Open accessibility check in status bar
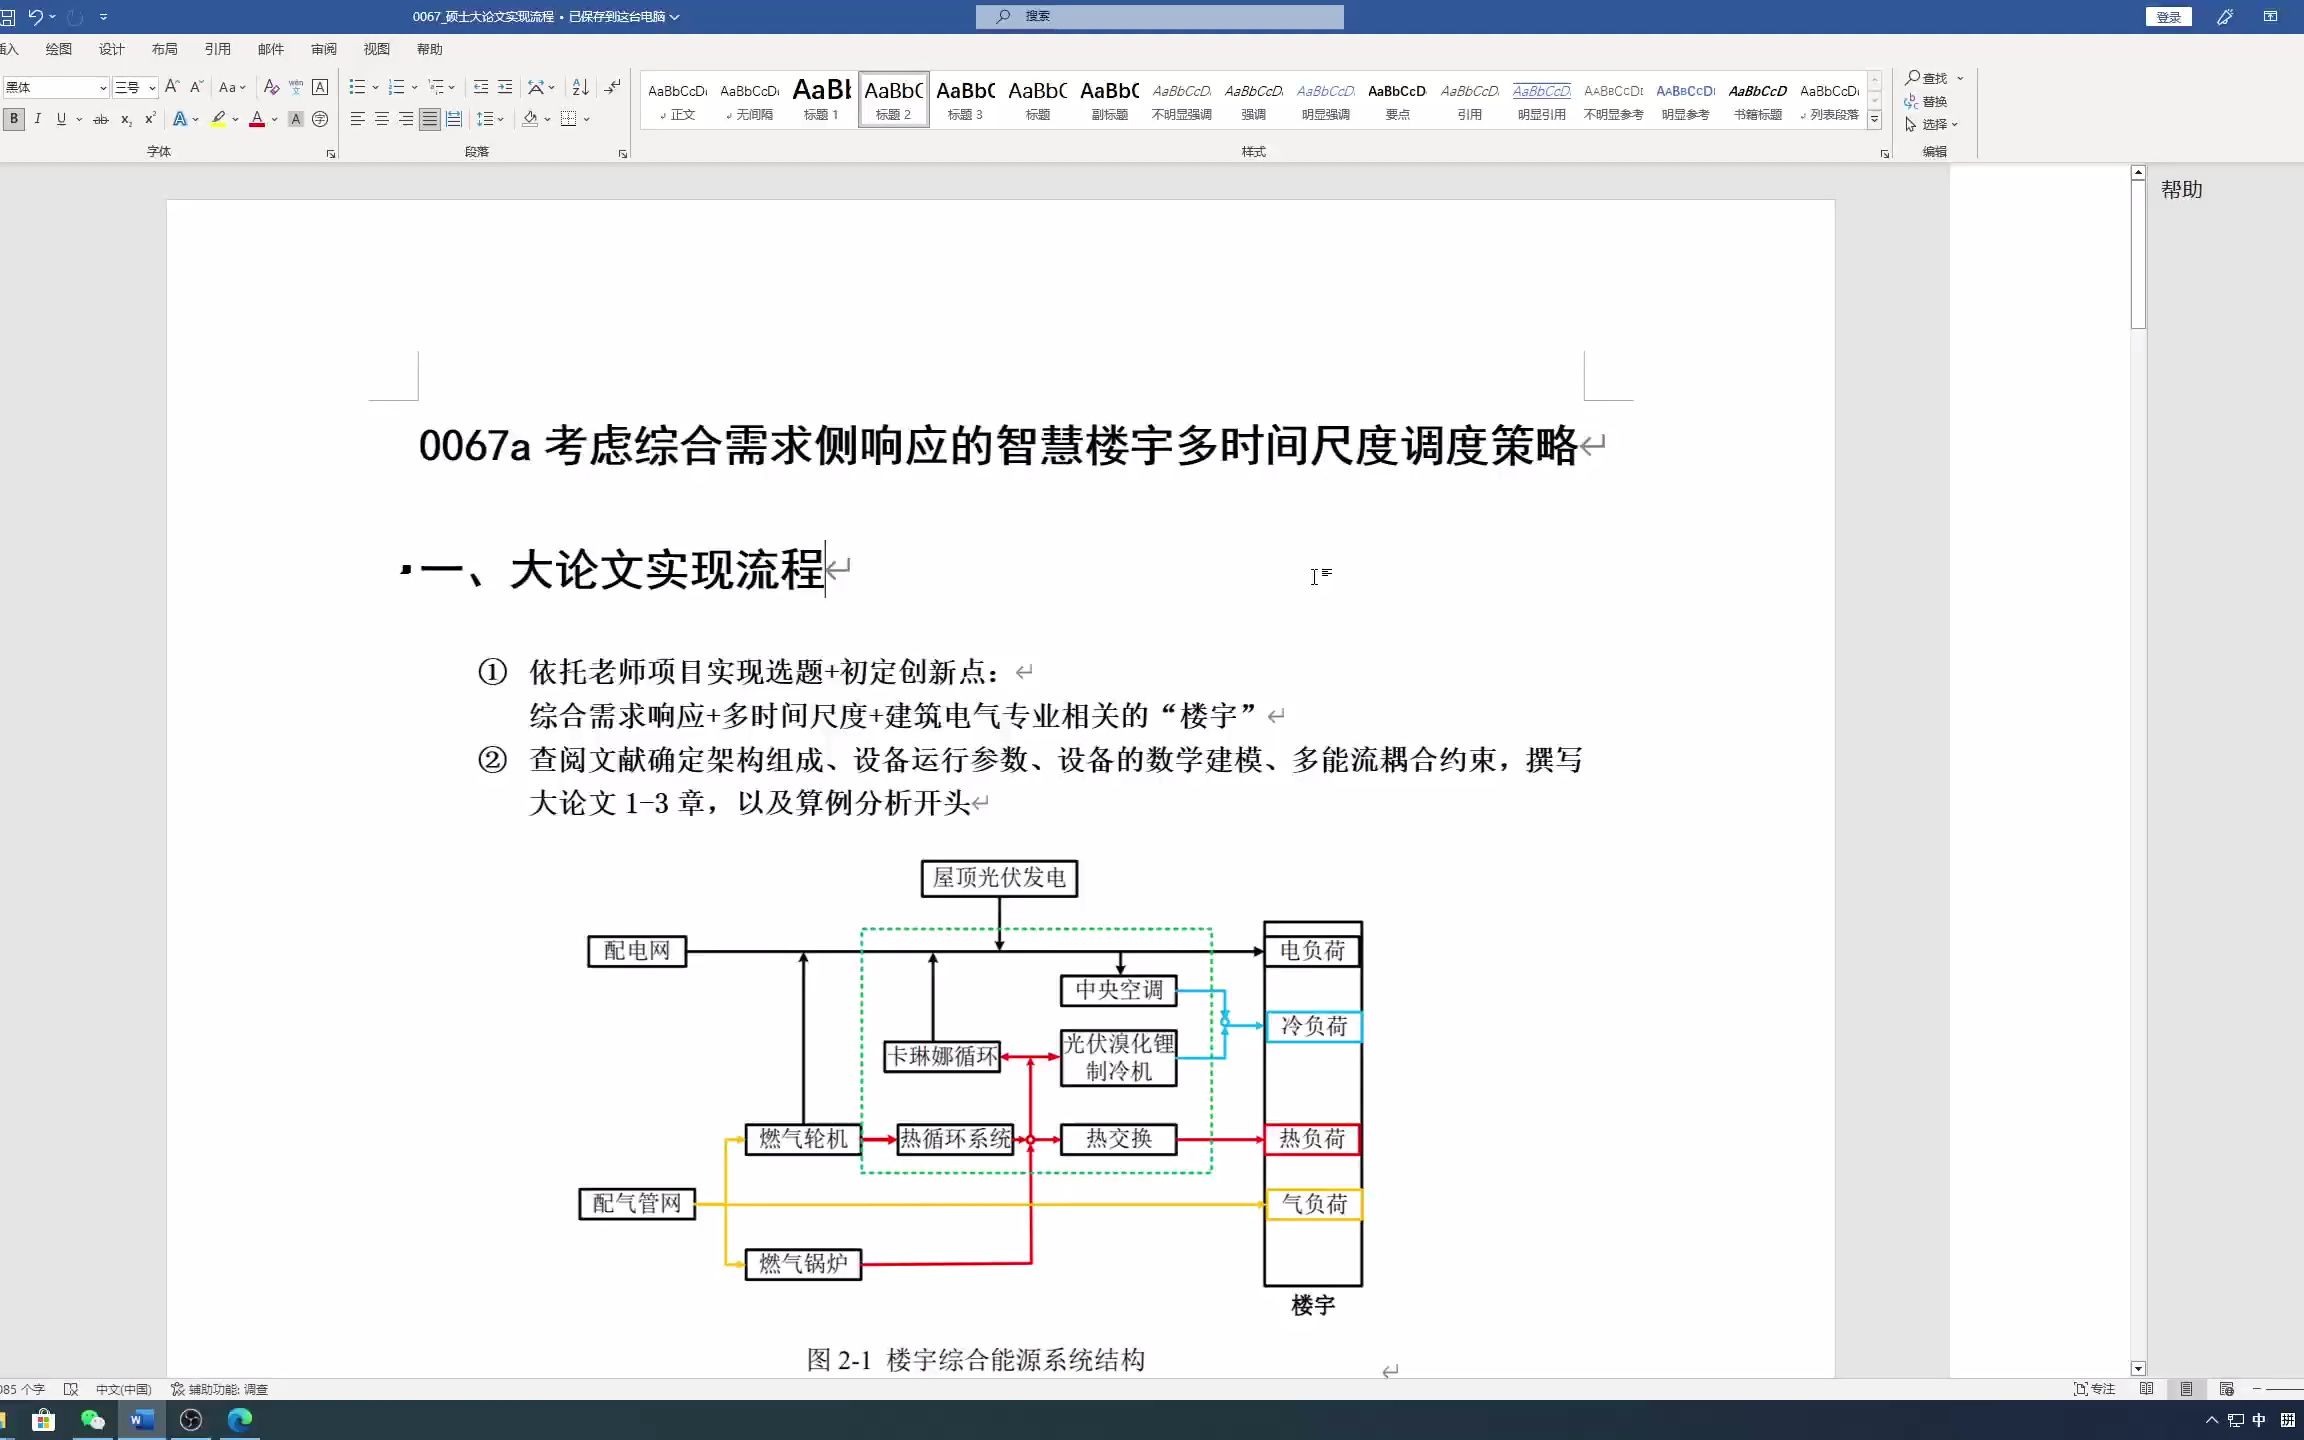Viewport: 2304px width, 1440px height. (219, 1389)
